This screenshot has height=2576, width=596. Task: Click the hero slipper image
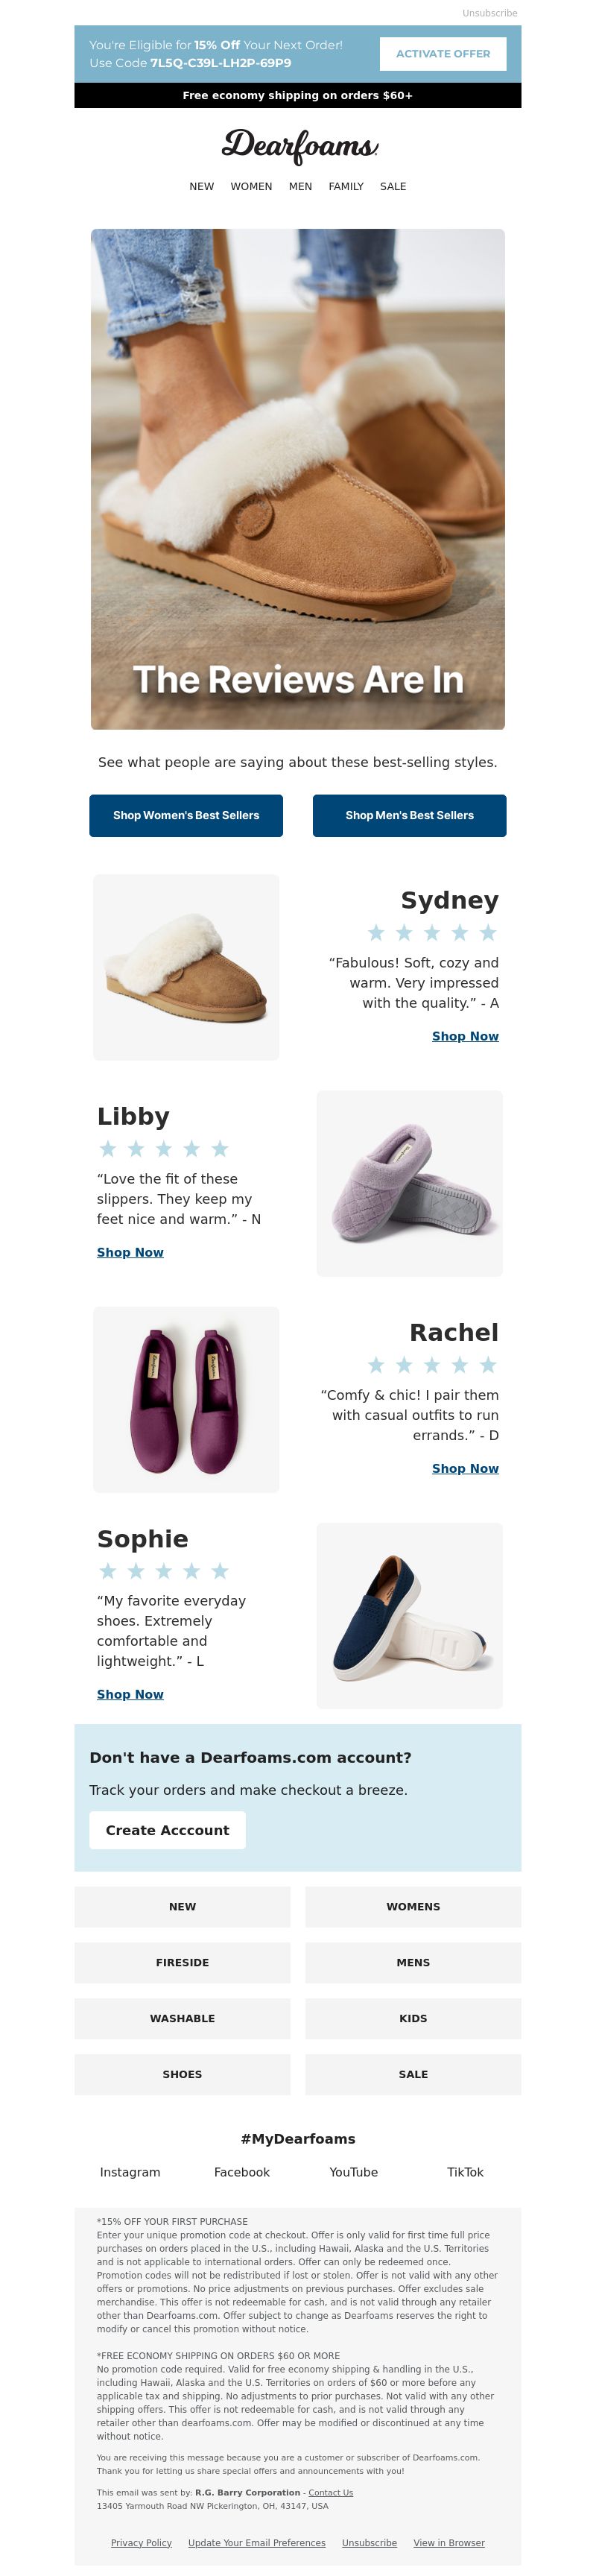[298, 479]
